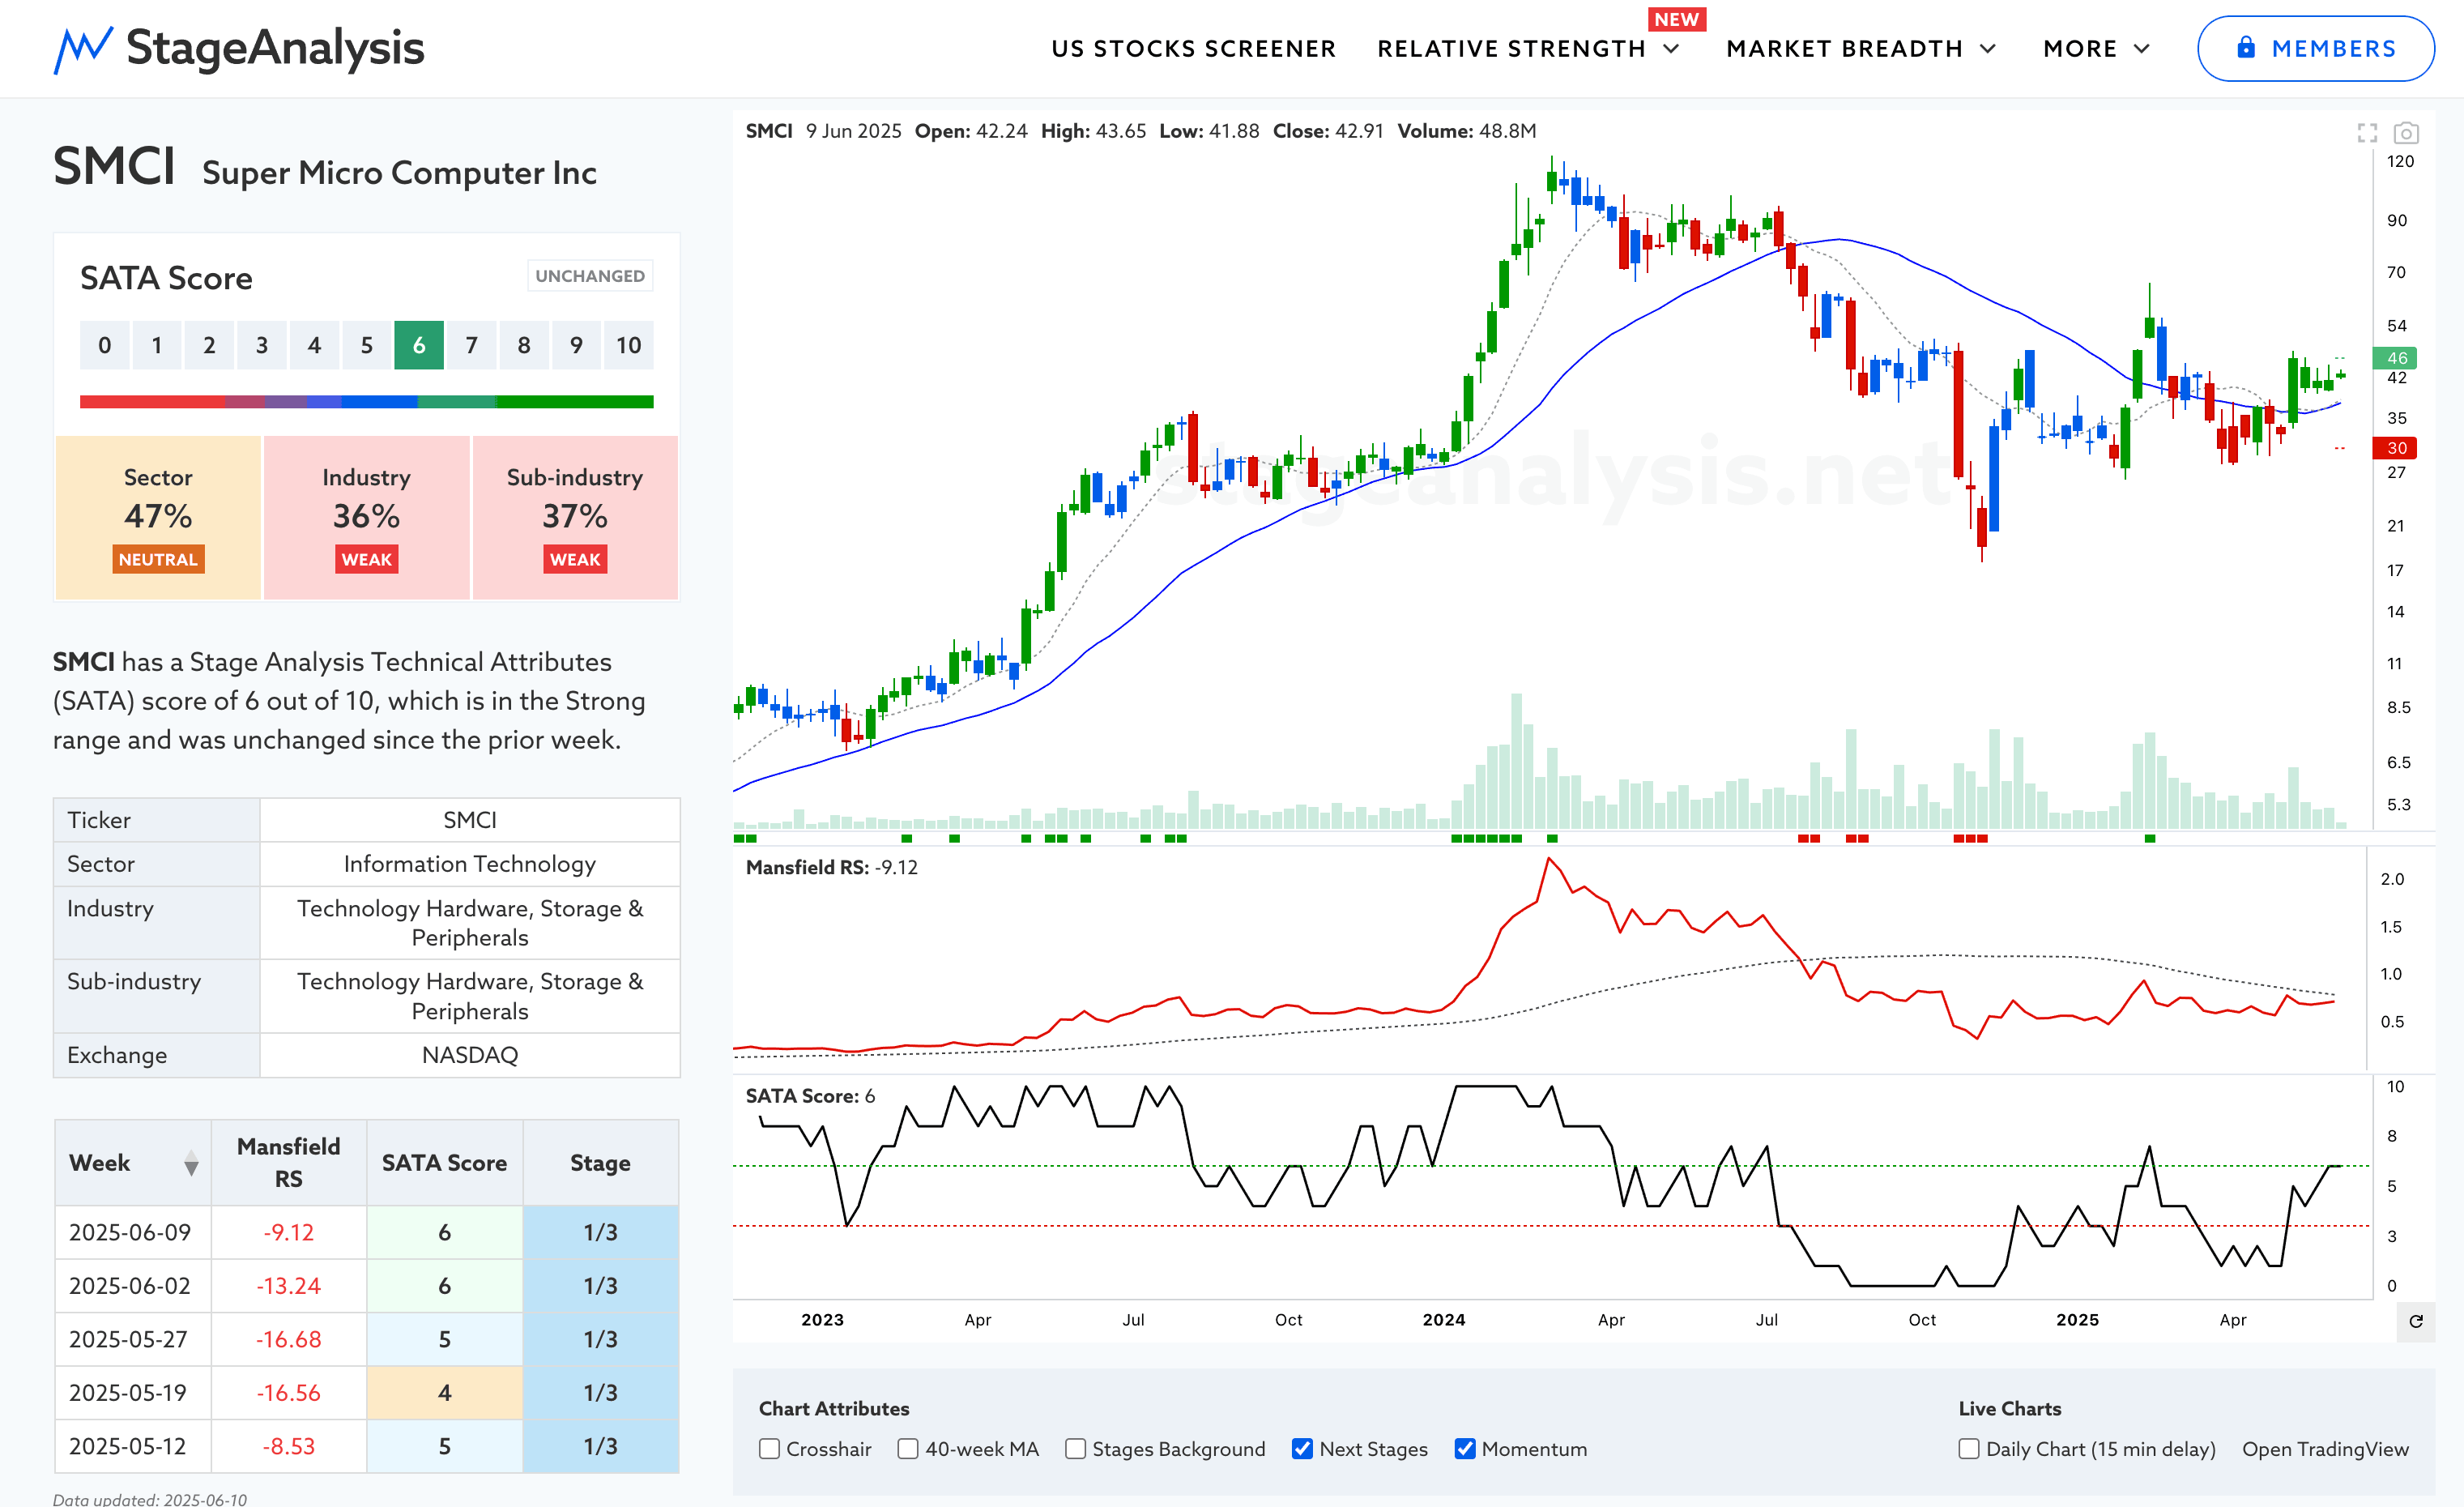Click the NASDAQ exchange cell
Screen dimensions: 2464x1507
[470, 1055]
